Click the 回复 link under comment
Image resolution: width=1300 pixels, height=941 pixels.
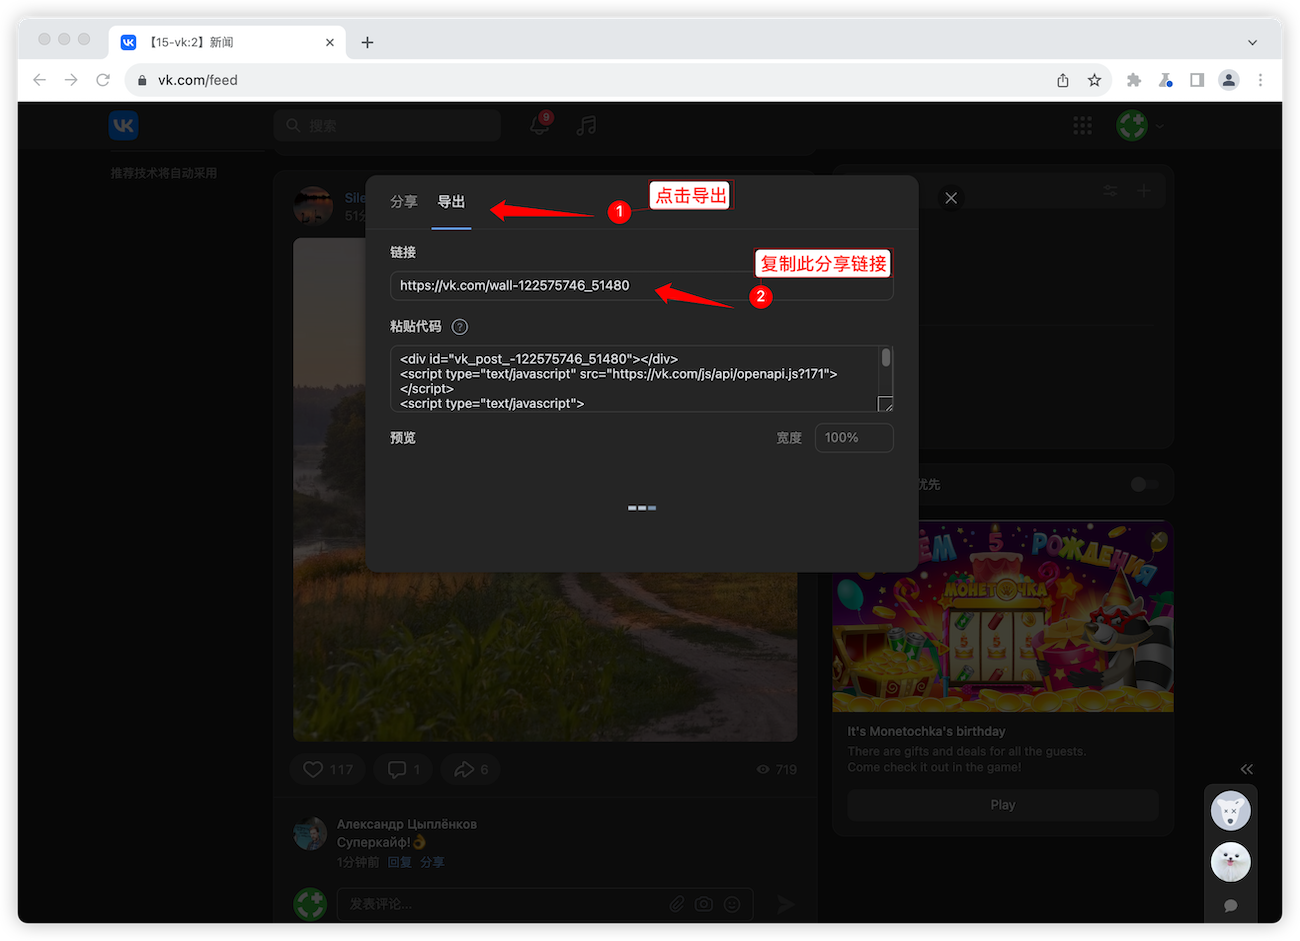tap(399, 862)
